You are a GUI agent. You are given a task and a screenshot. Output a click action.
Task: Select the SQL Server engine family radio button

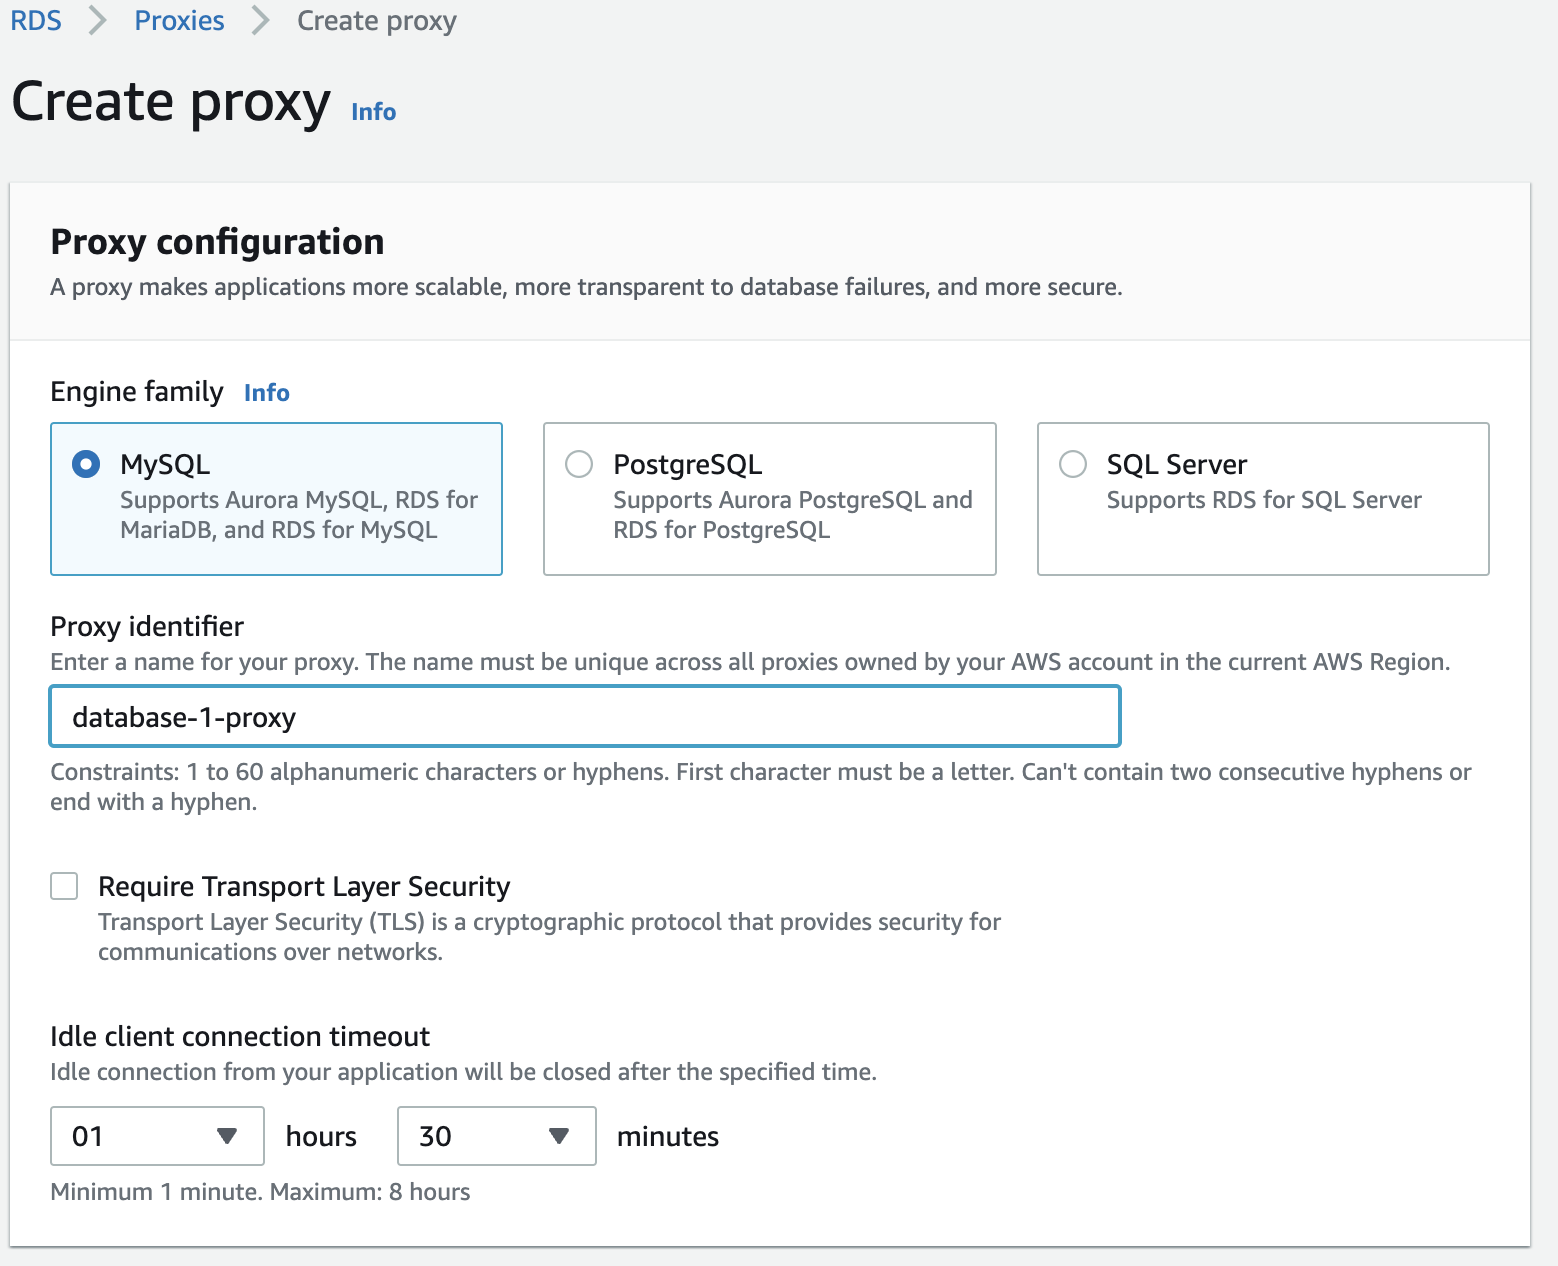pyautogui.click(x=1073, y=464)
